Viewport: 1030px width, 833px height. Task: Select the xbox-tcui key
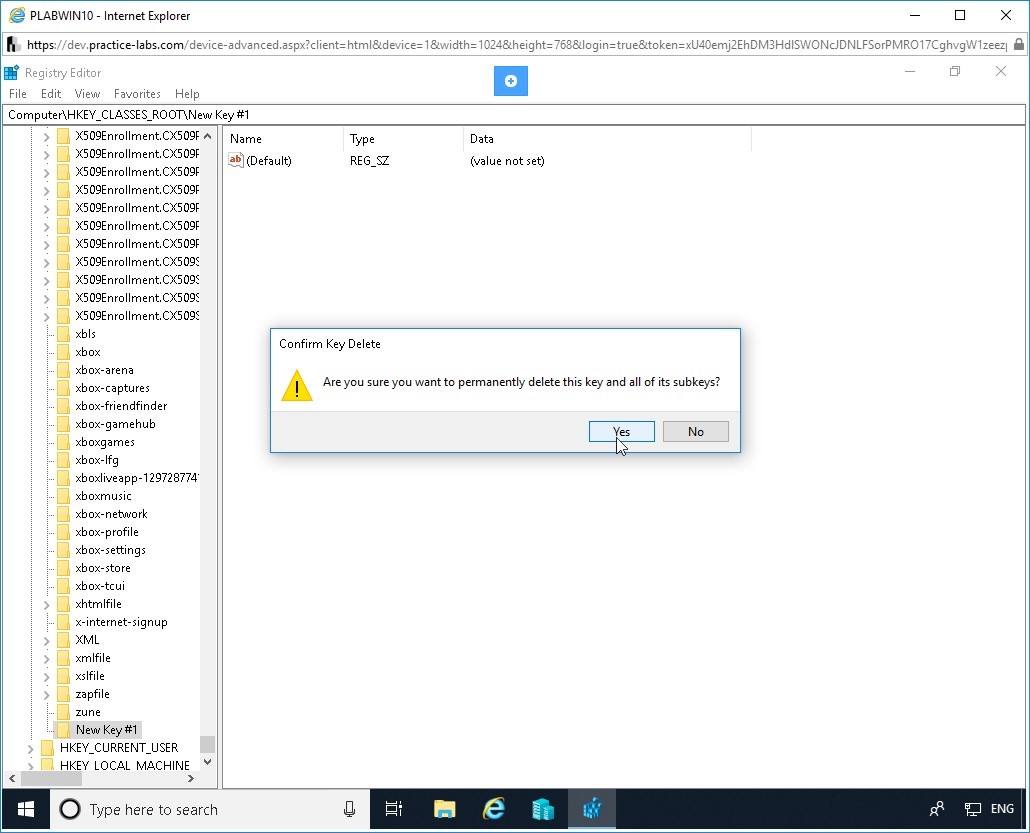point(100,586)
